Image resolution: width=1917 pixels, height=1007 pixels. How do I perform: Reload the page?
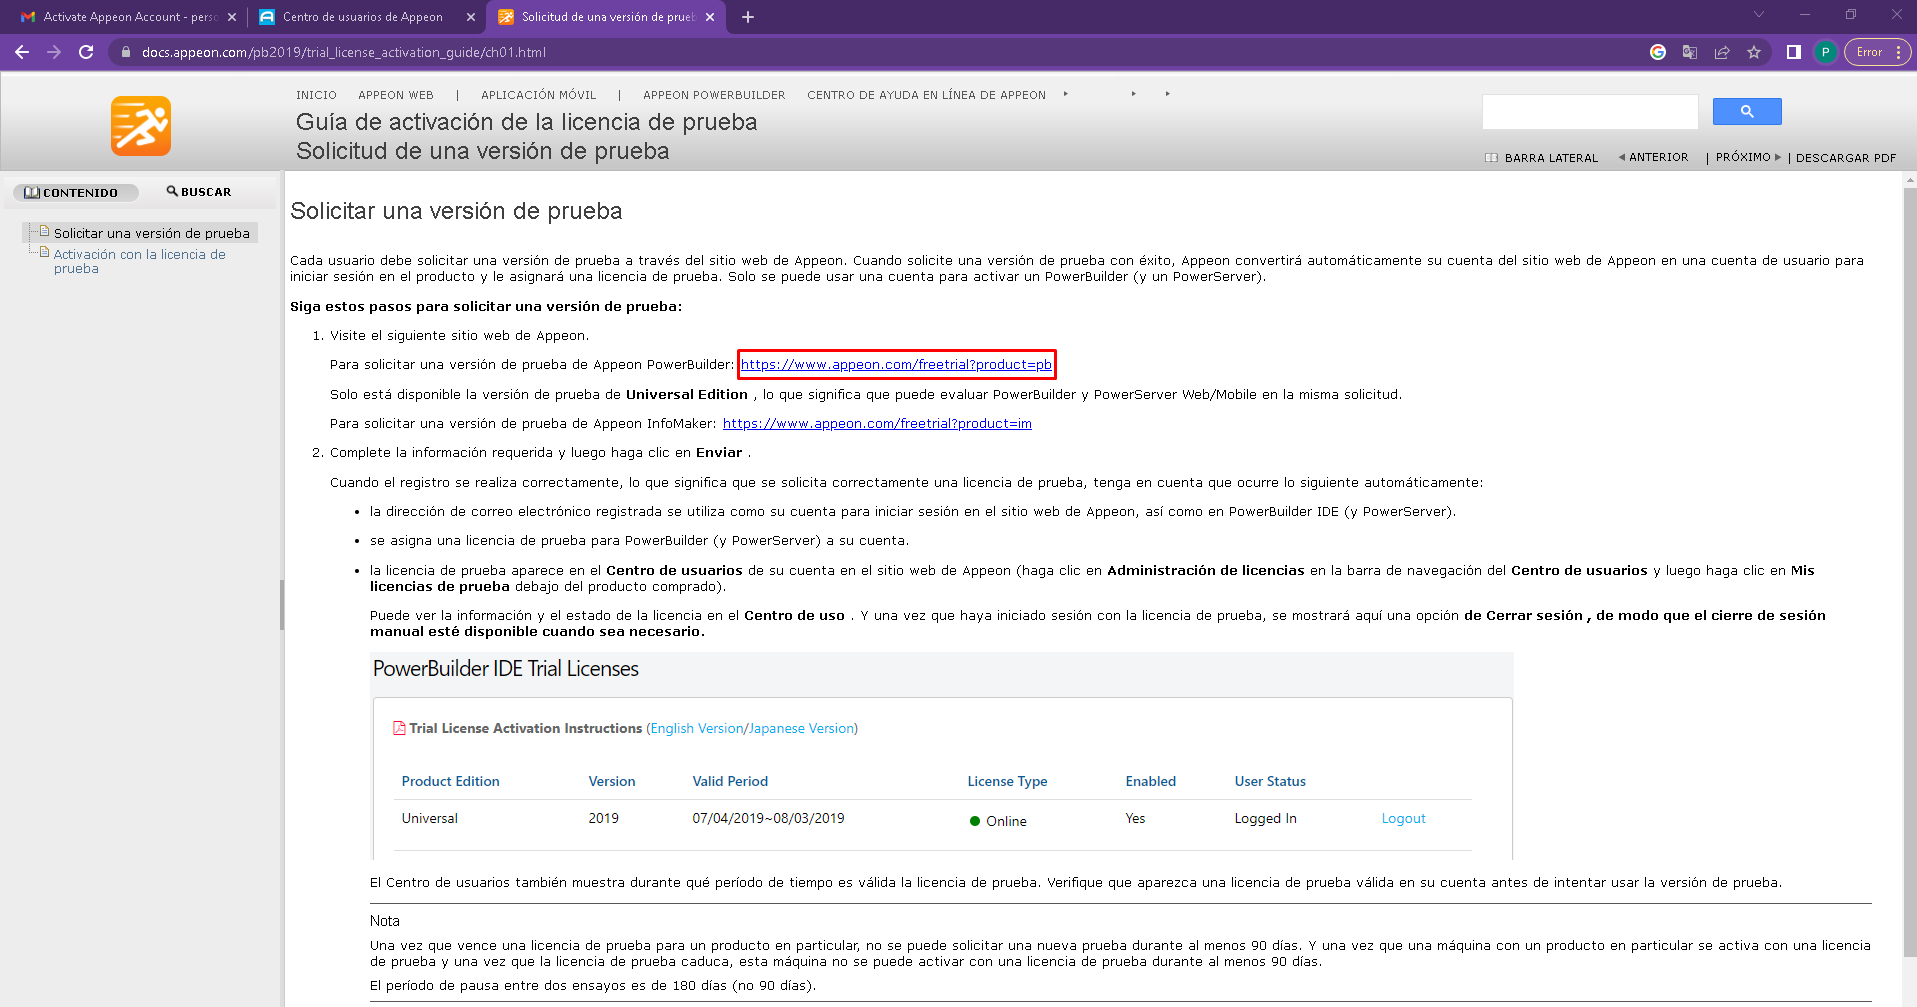(x=86, y=52)
